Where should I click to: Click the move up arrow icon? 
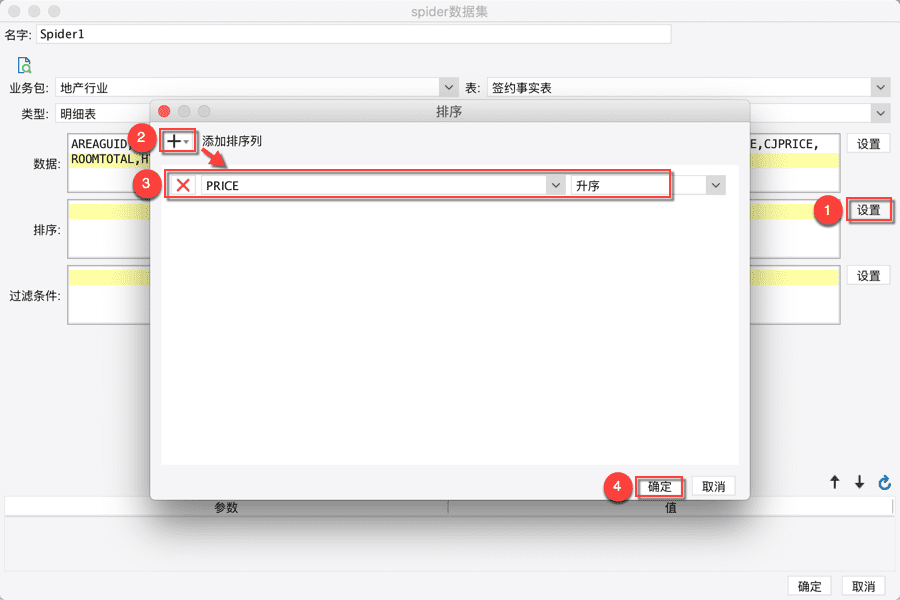[x=835, y=482]
